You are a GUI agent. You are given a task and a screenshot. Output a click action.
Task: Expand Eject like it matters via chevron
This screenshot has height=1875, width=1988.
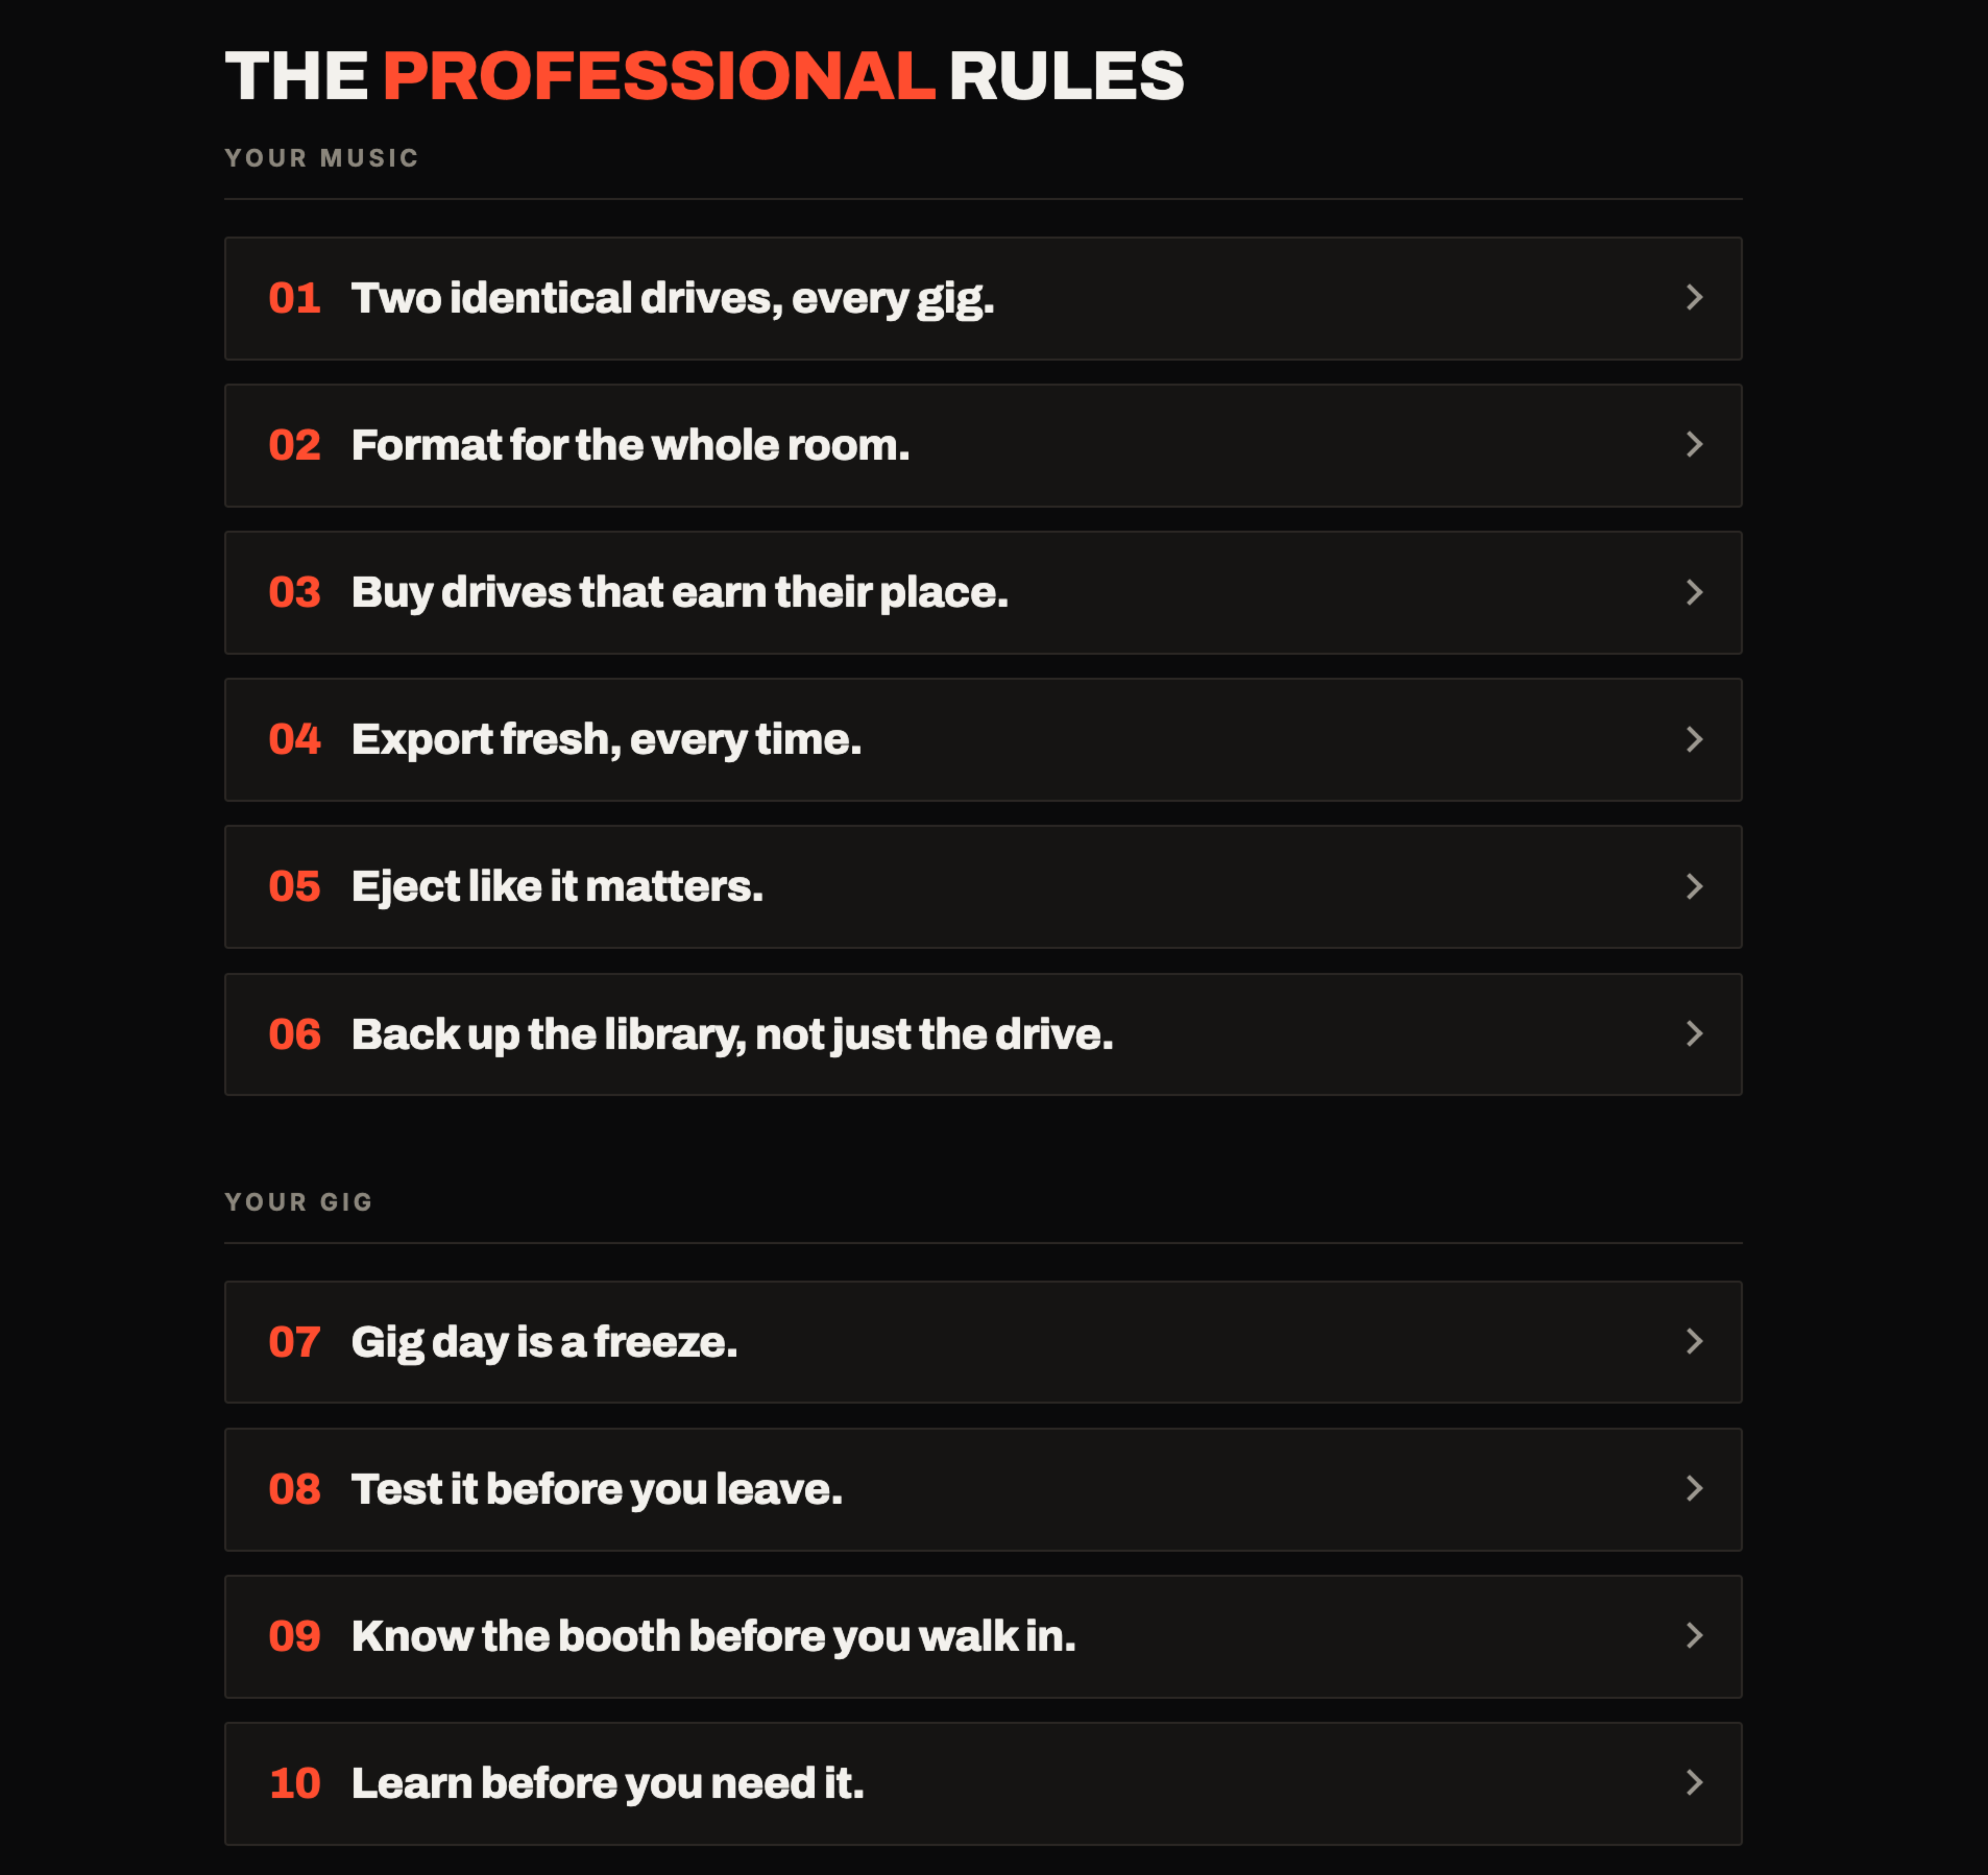coord(1693,886)
